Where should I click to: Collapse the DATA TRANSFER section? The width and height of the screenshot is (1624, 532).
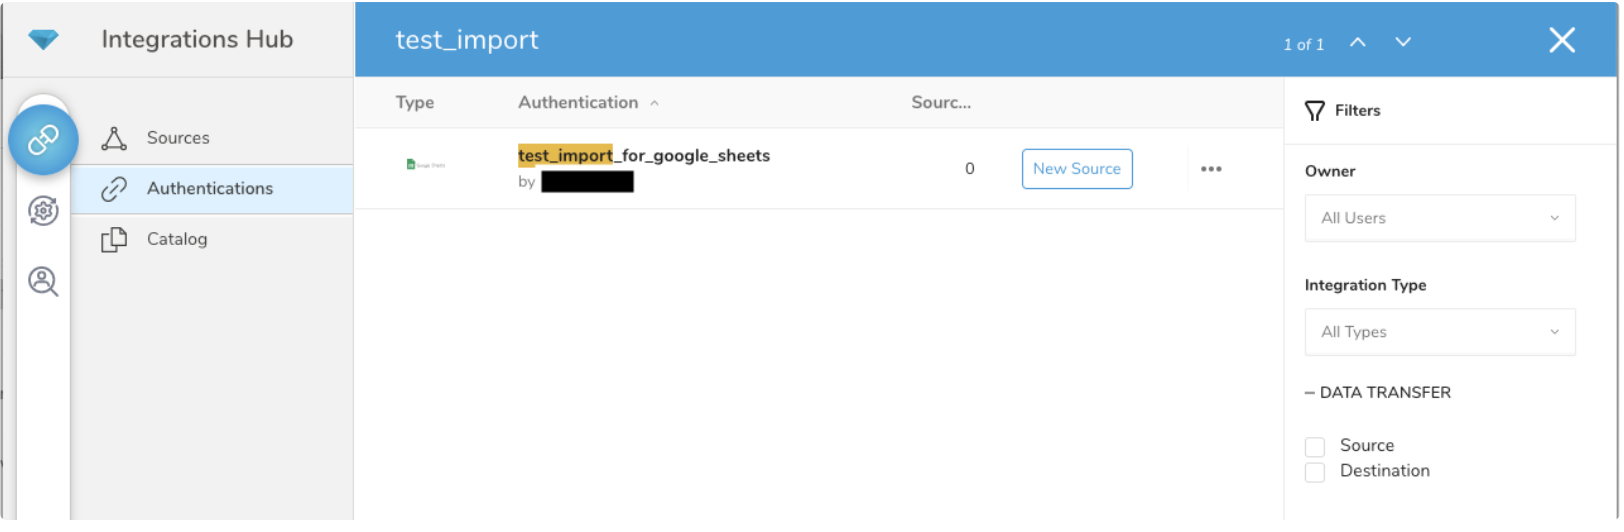tap(1310, 393)
